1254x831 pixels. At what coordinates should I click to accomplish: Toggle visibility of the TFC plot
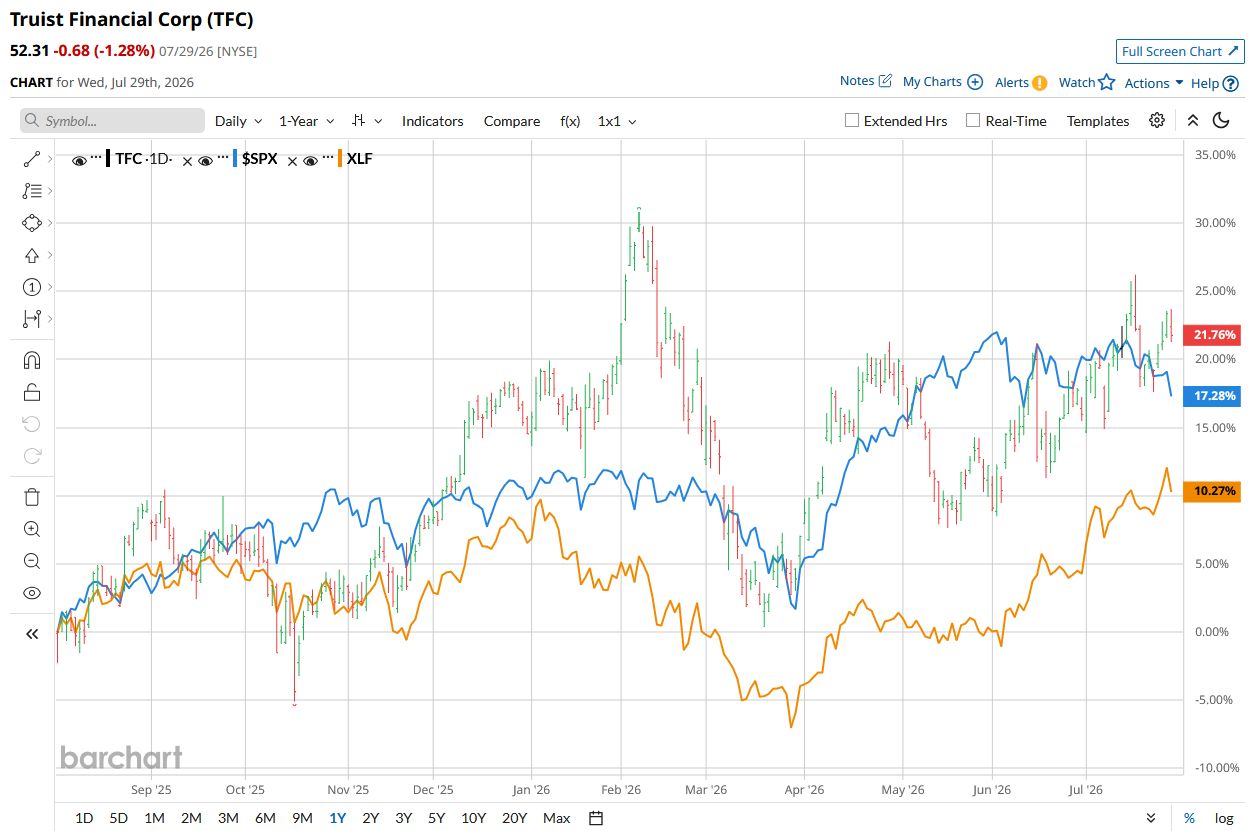pos(79,160)
